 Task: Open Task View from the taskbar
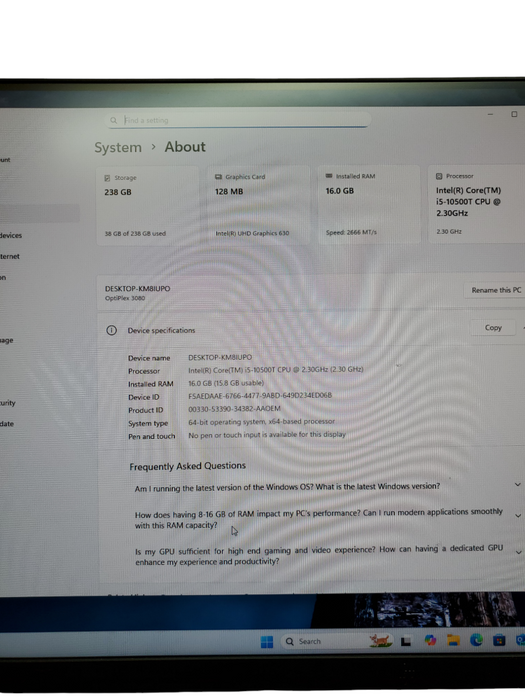pyautogui.click(x=406, y=642)
